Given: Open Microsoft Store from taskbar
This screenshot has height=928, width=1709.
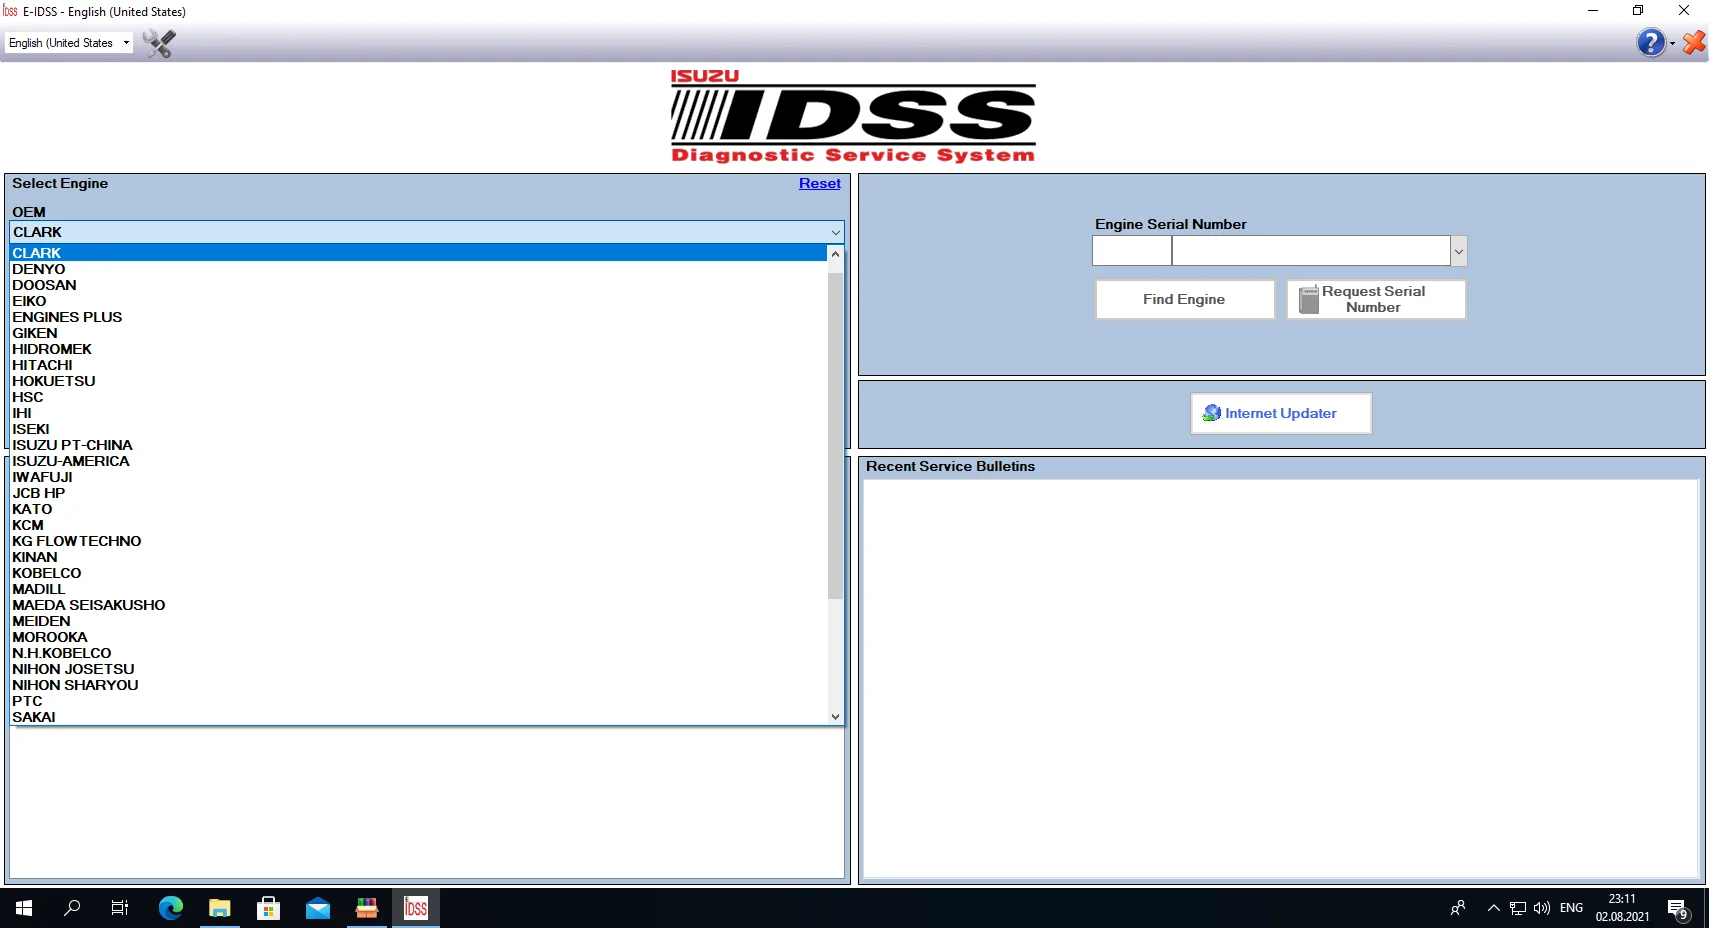Looking at the screenshot, I should tap(268, 908).
